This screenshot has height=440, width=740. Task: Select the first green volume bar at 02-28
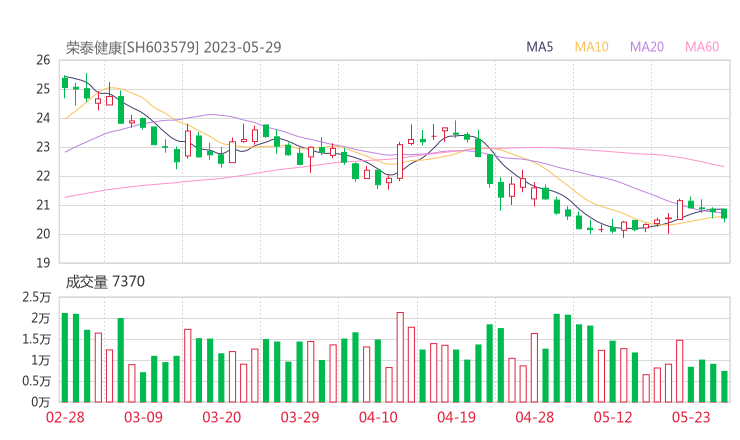point(65,357)
